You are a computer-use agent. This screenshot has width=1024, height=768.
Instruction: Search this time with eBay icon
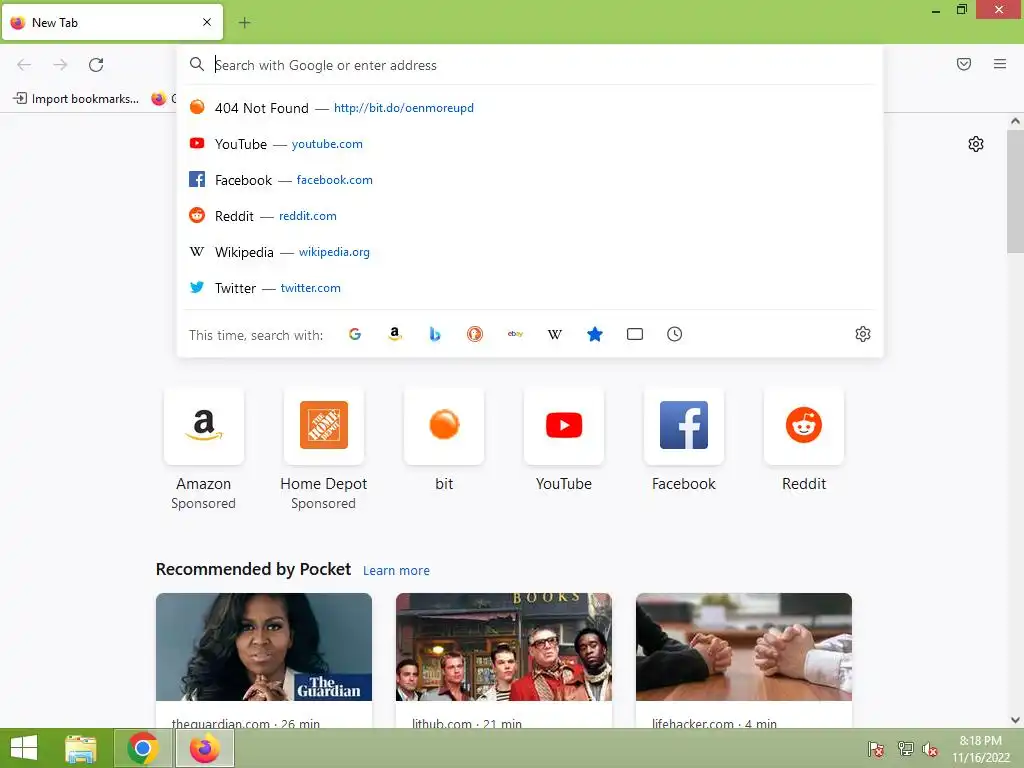point(515,334)
